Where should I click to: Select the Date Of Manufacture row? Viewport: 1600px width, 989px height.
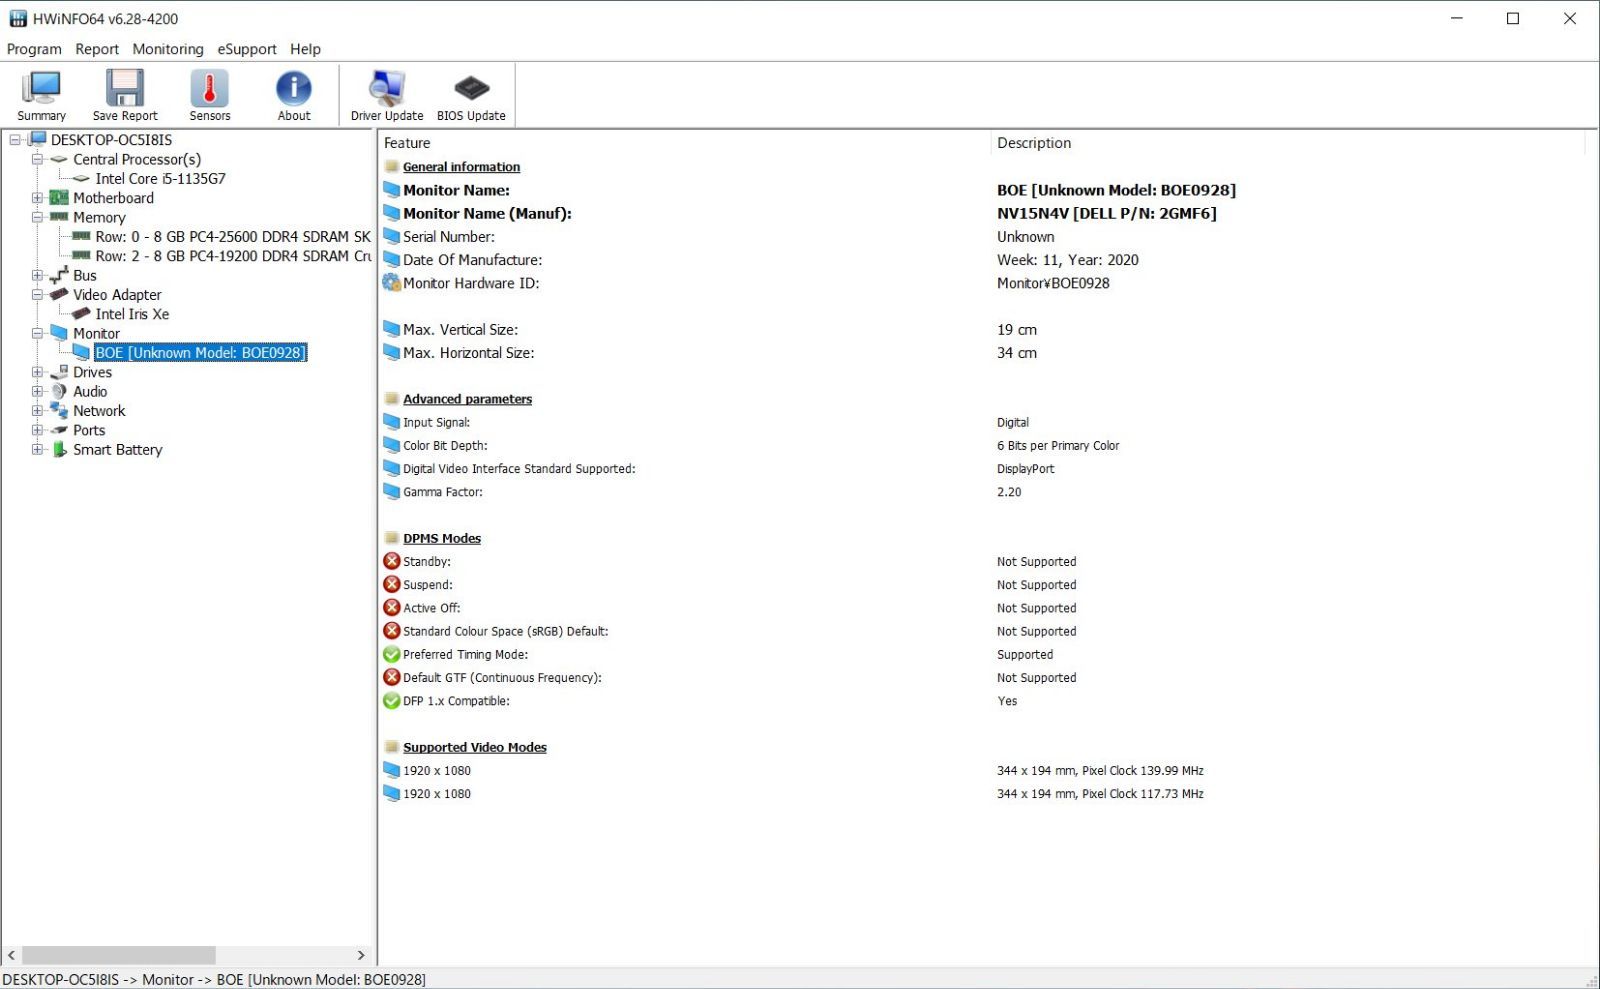click(x=983, y=260)
